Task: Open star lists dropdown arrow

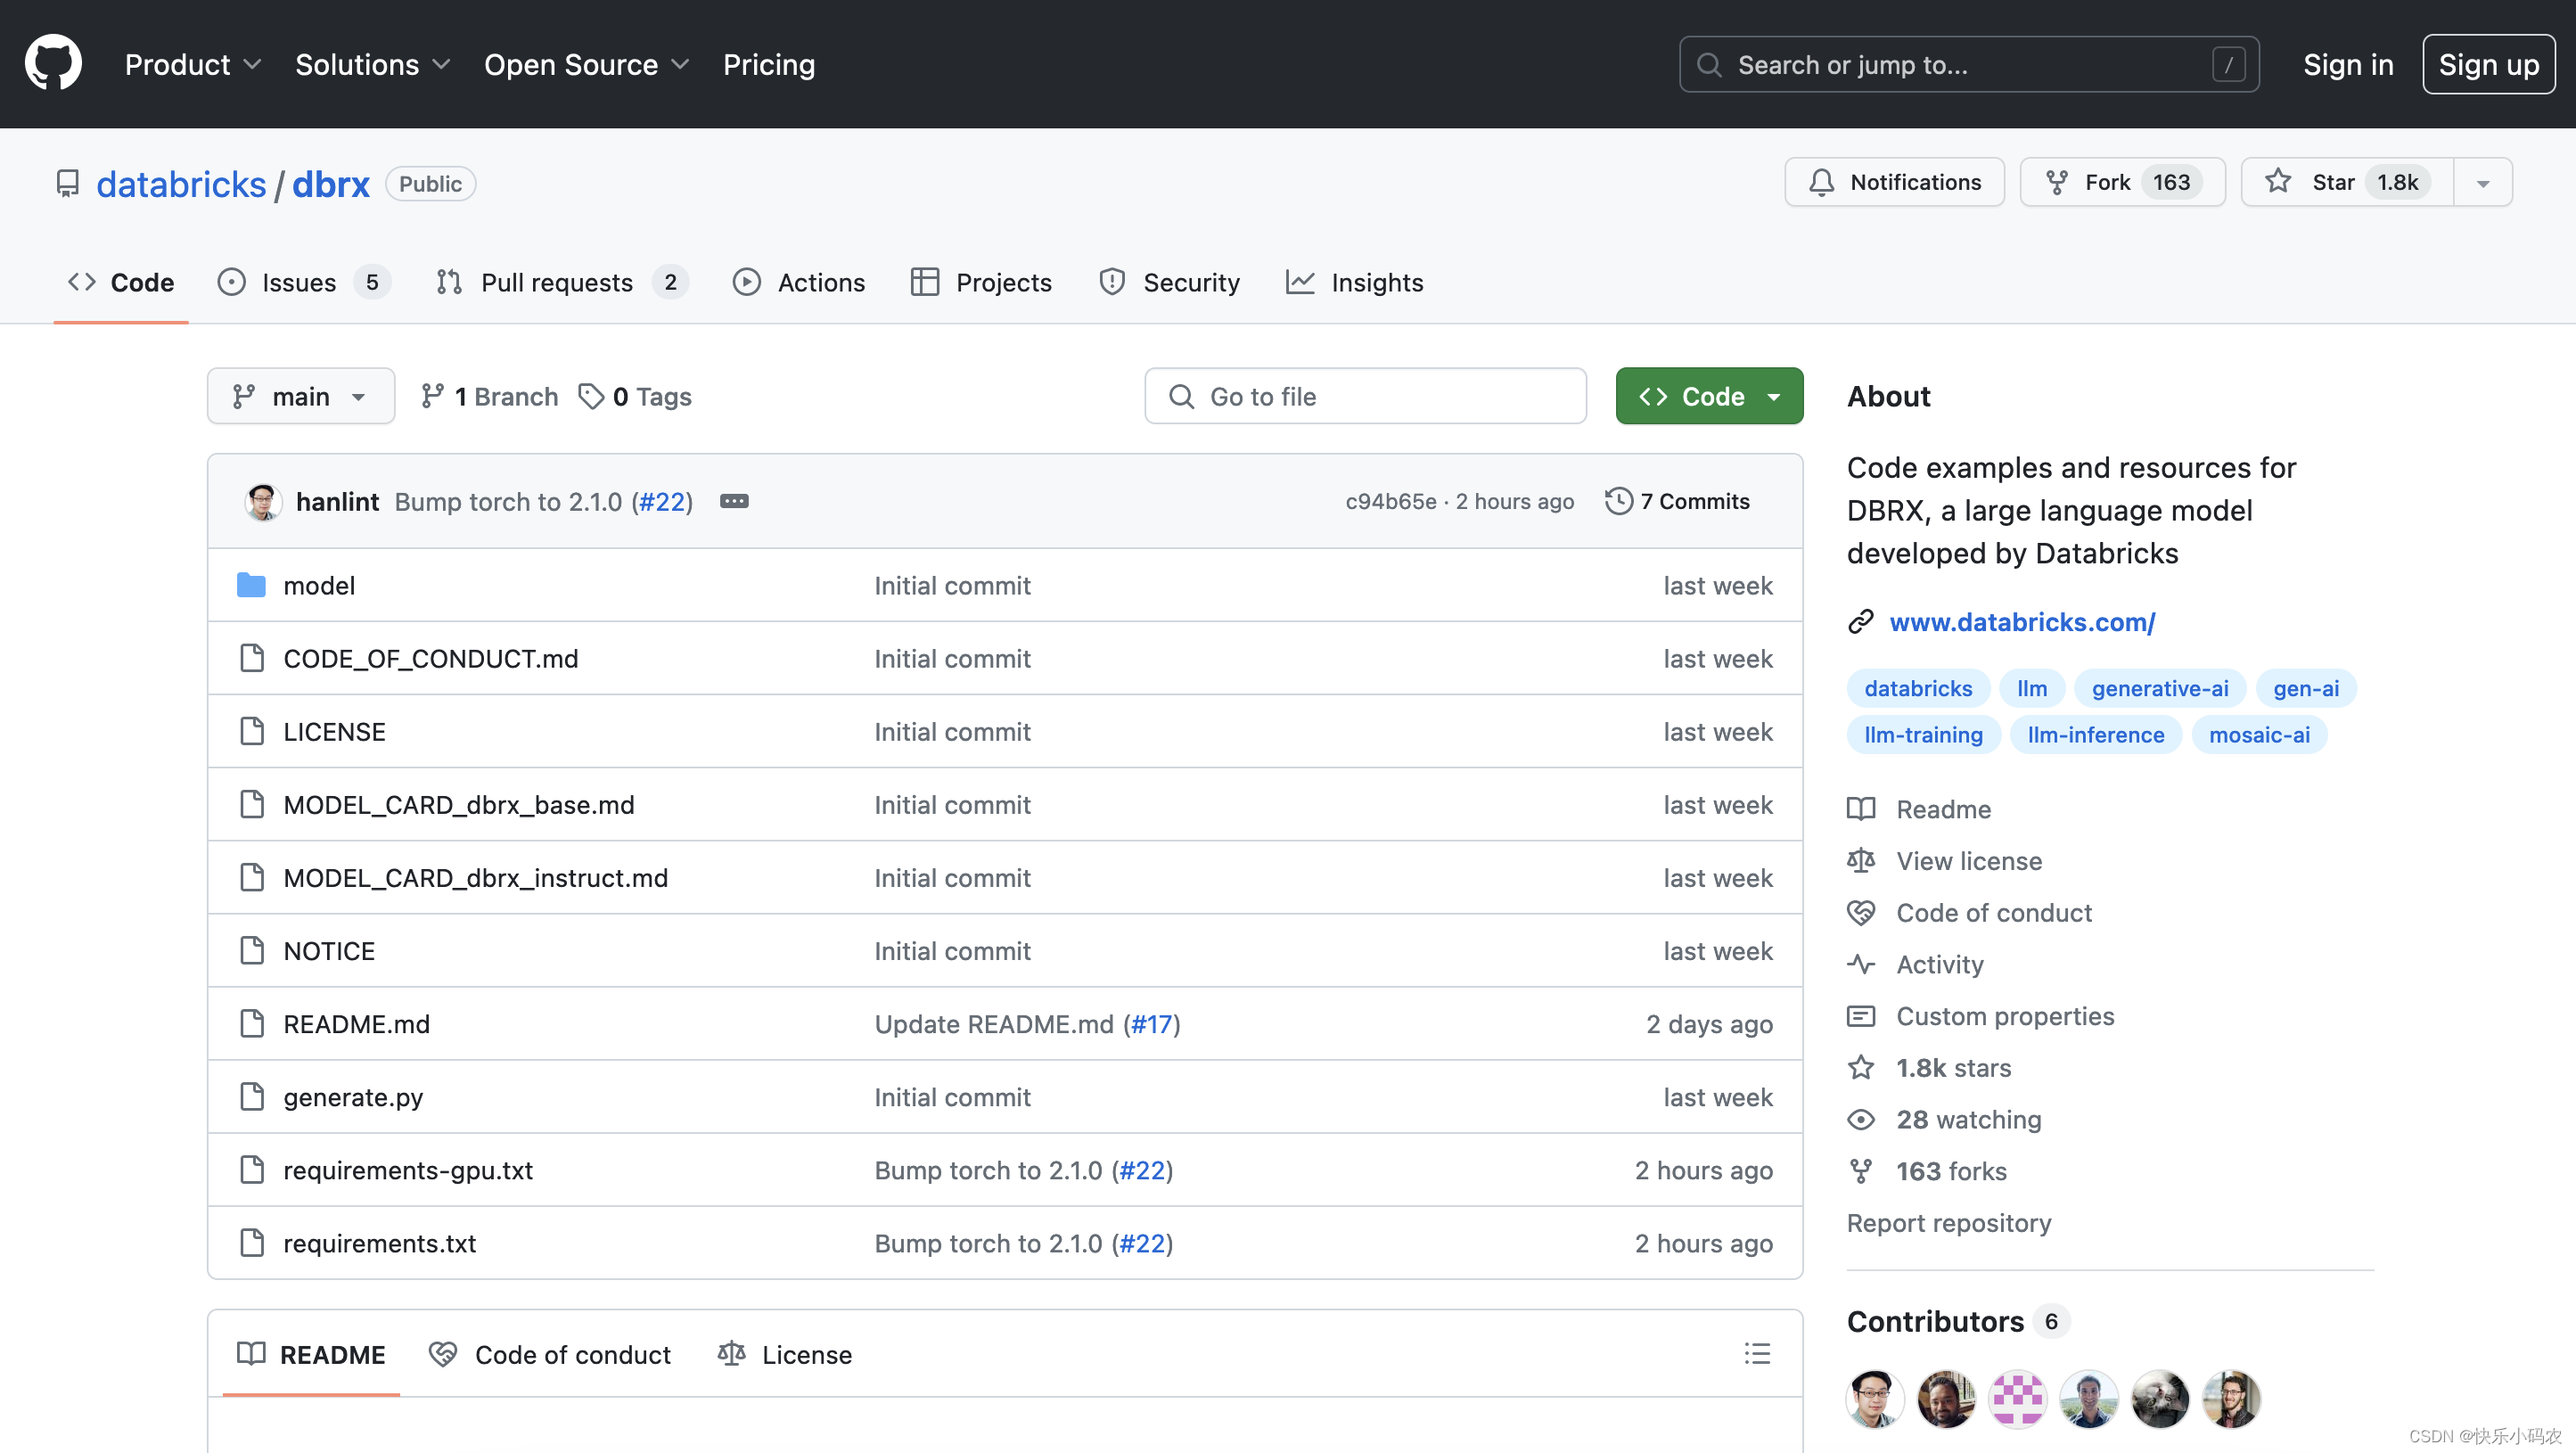Action: tap(2482, 182)
